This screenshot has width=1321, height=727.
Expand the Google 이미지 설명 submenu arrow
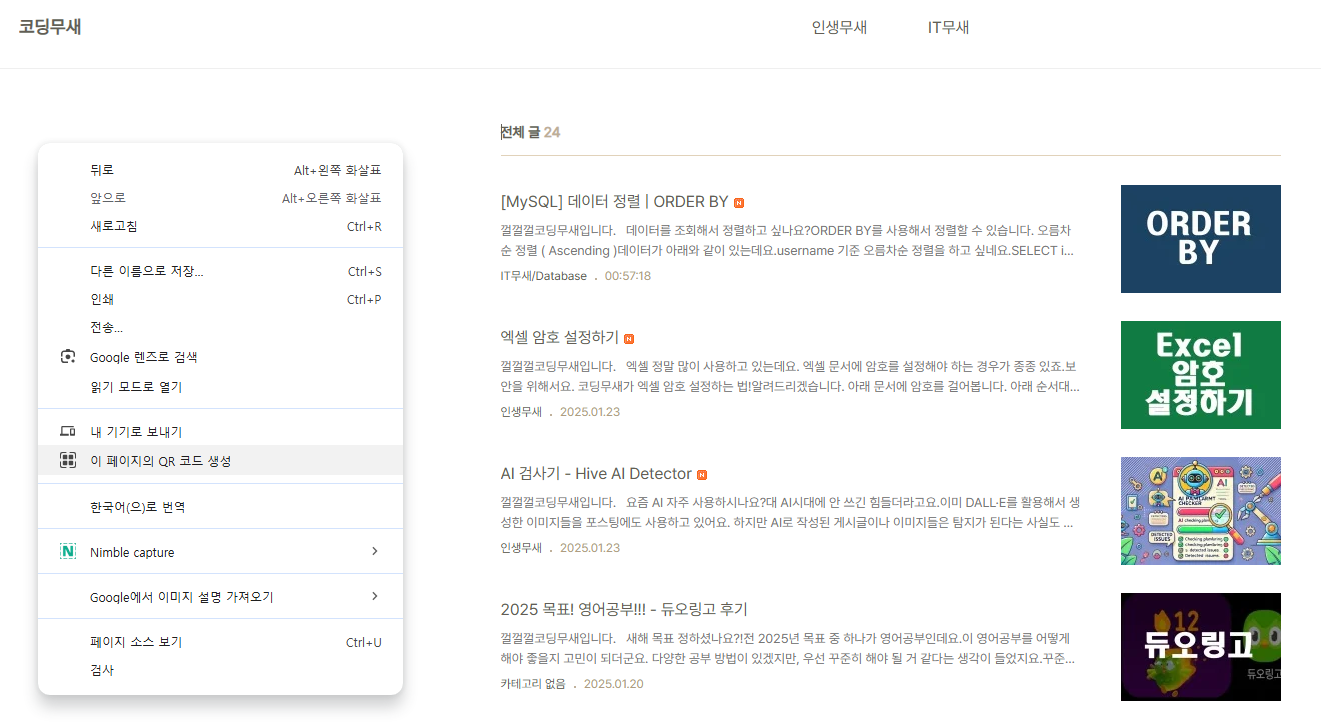(x=375, y=596)
